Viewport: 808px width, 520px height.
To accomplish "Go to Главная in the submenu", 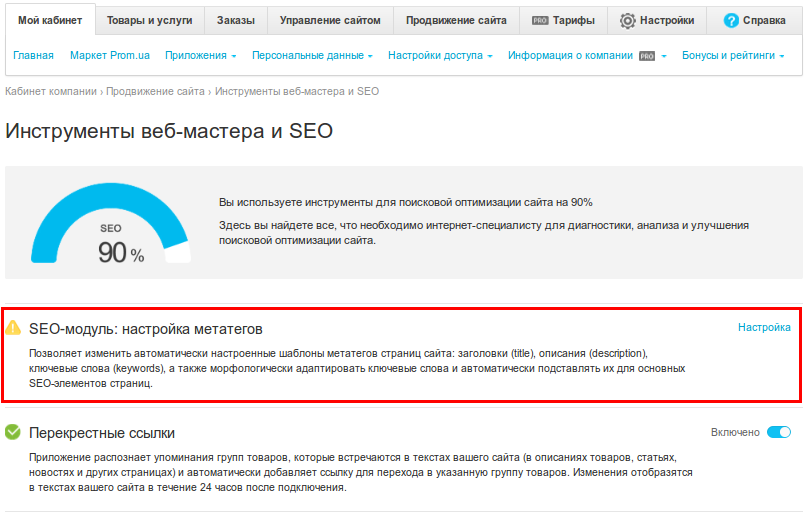I will click(33, 56).
